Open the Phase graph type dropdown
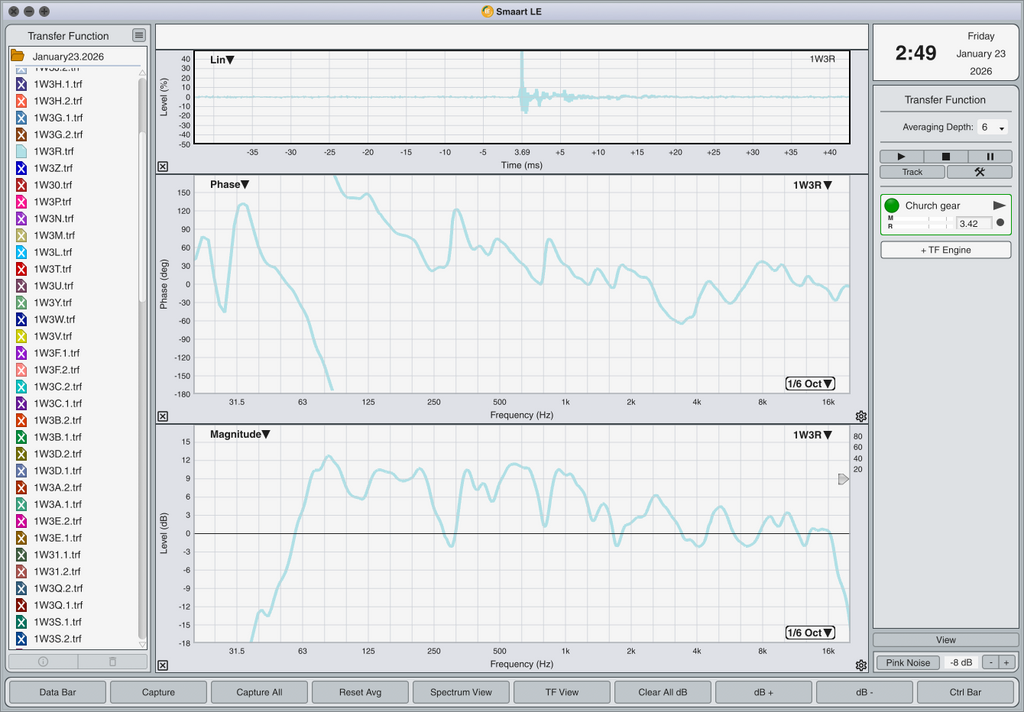 230,185
